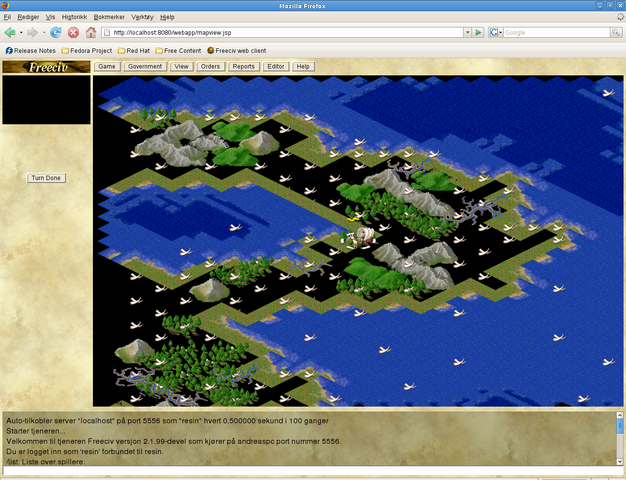Click the "Starter tjeneren..." log line

[x=36, y=431]
